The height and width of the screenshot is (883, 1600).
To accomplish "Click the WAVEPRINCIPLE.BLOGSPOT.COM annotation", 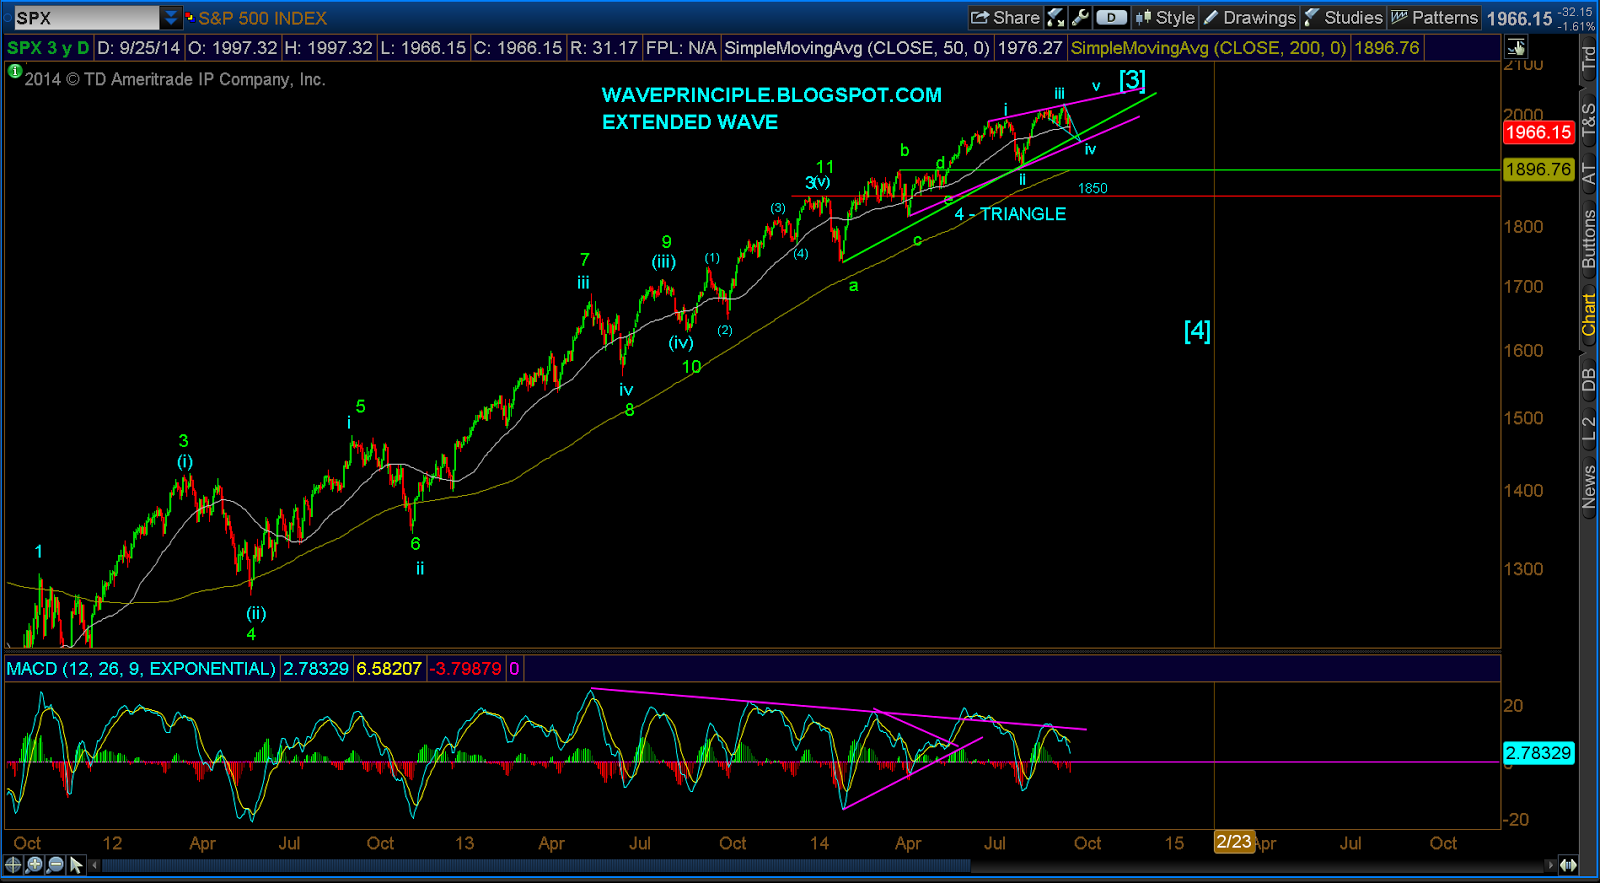I will point(772,95).
